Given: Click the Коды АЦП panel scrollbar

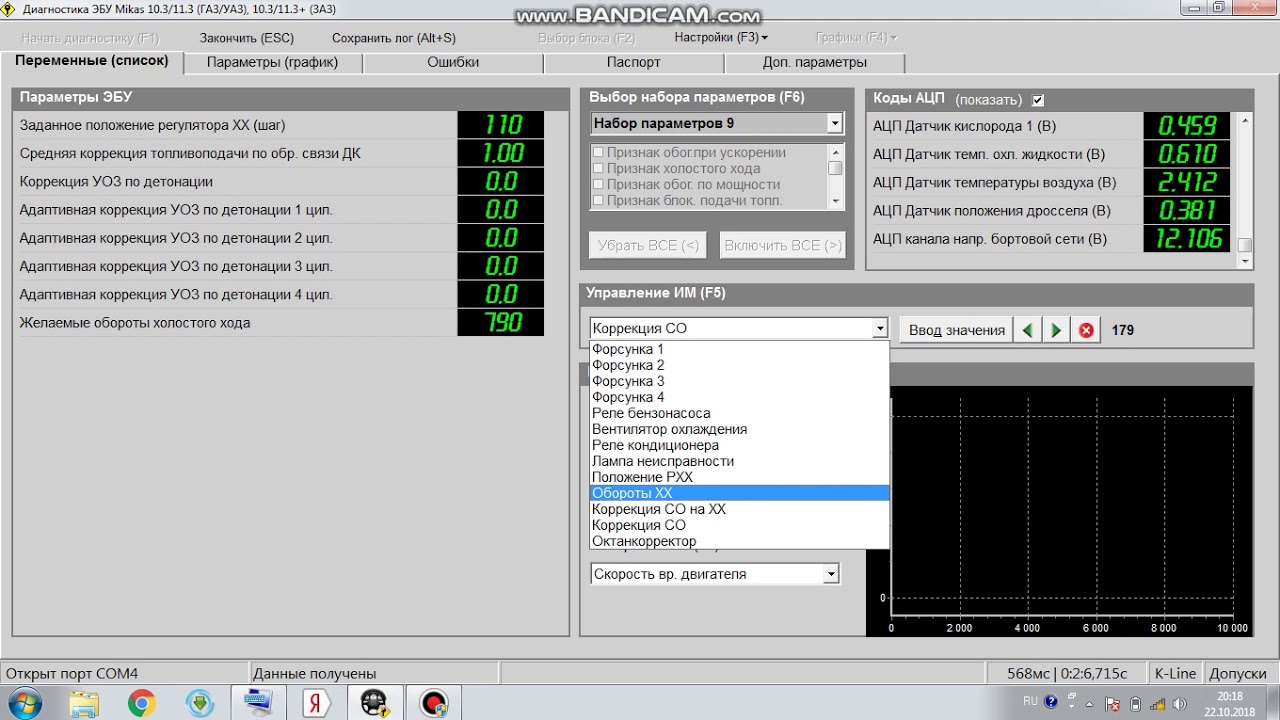Looking at the screenshot, I should click(x=1245, y=190).
